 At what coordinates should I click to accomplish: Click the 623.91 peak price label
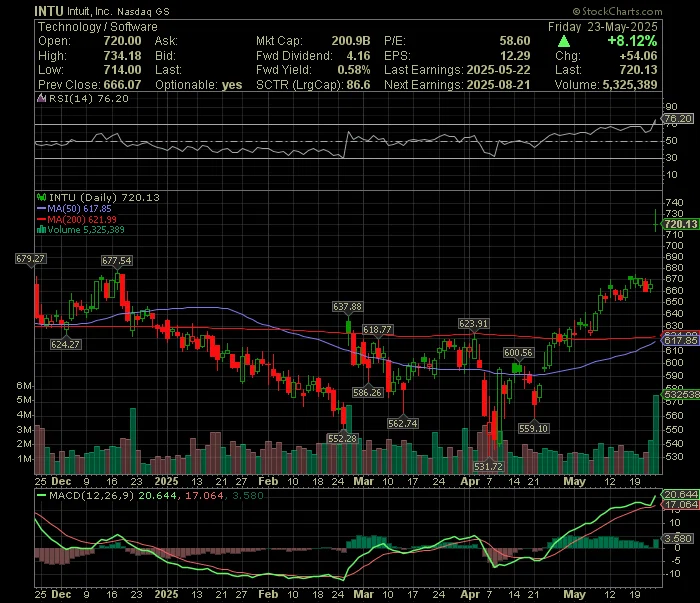(474, 324)
